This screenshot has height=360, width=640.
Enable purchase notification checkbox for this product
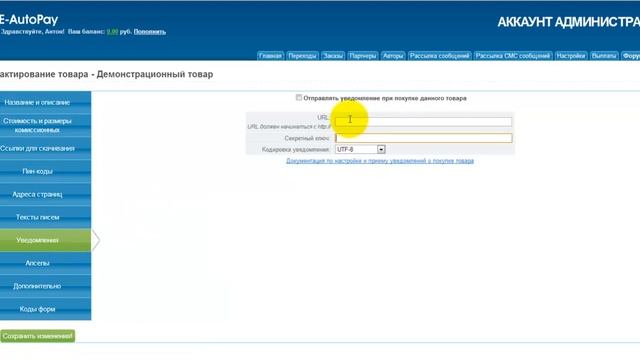click(x=299, y=98)
